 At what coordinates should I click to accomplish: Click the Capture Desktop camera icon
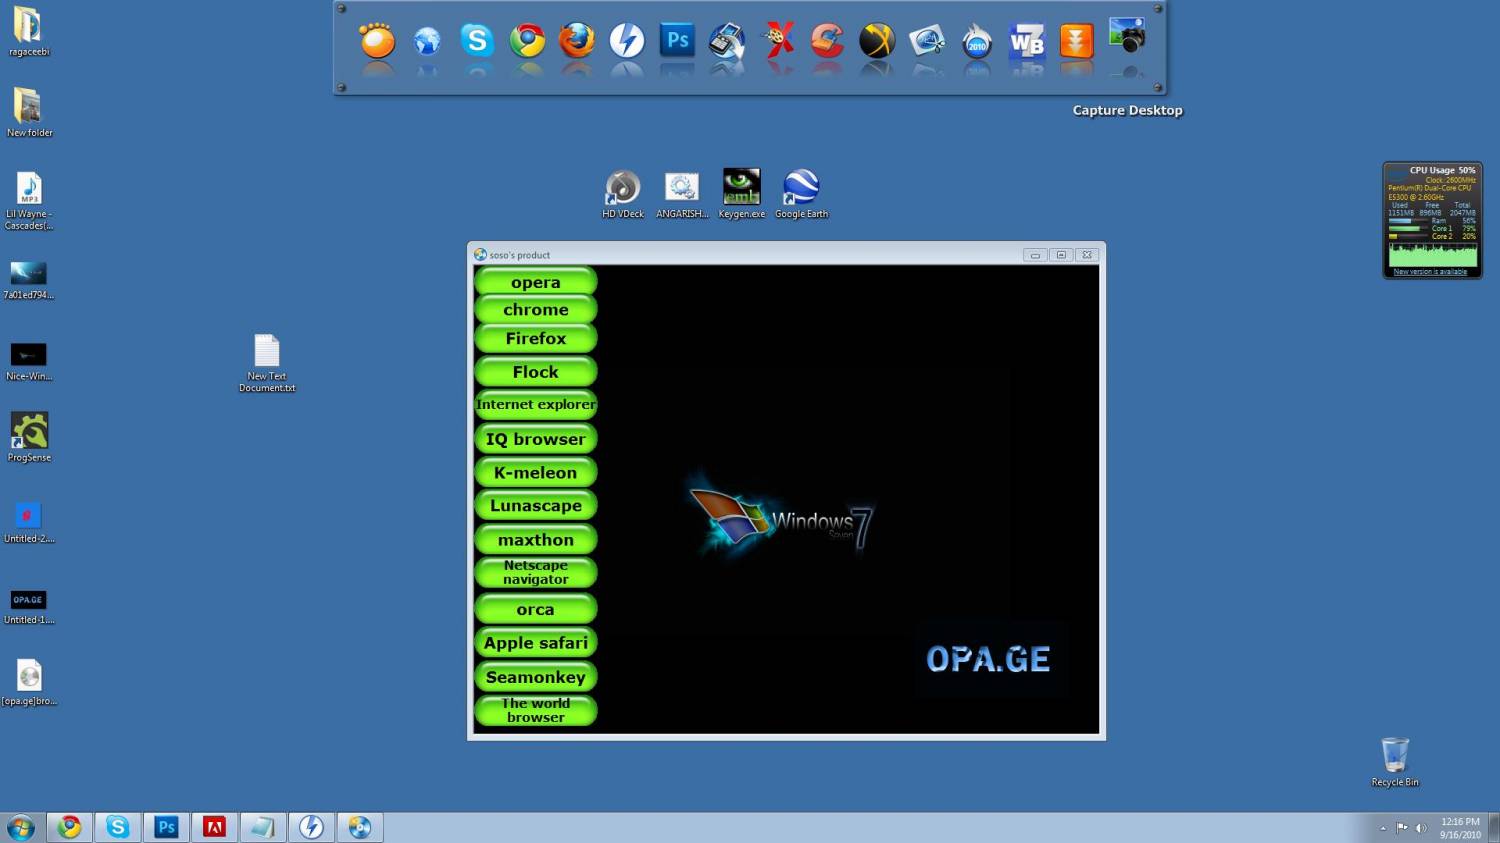point(1127,38)
